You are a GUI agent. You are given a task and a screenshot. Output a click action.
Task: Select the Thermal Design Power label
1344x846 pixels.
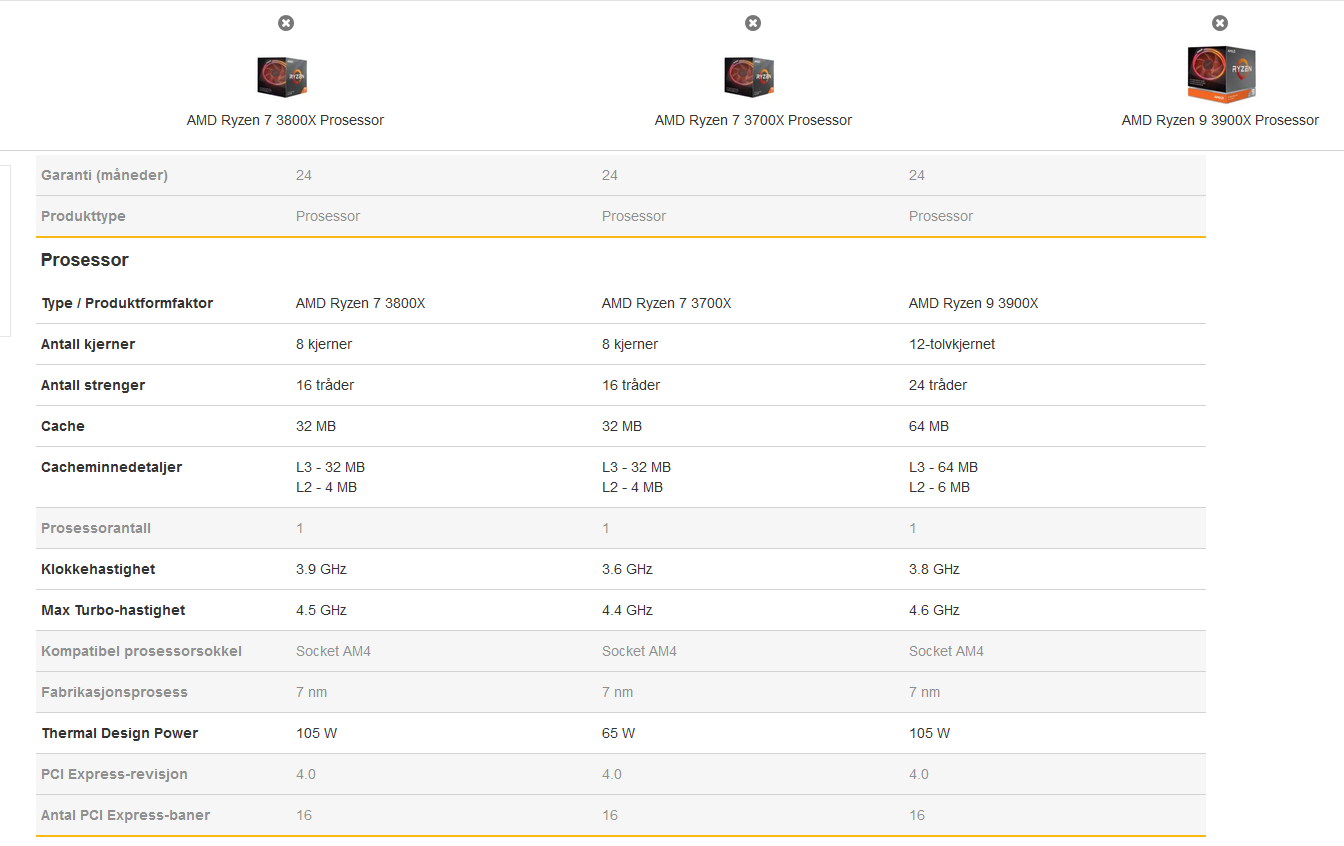coord(120,733)
